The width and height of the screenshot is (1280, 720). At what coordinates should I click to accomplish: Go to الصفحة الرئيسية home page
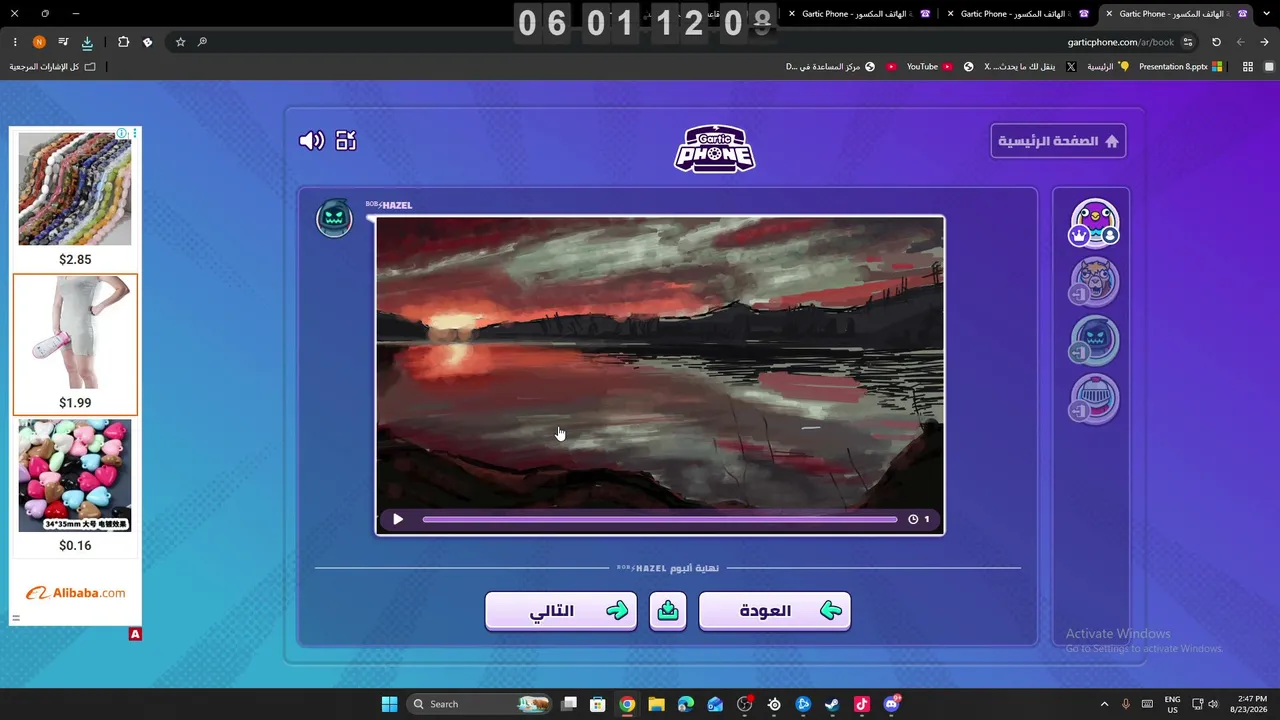tap(1059, 141)
